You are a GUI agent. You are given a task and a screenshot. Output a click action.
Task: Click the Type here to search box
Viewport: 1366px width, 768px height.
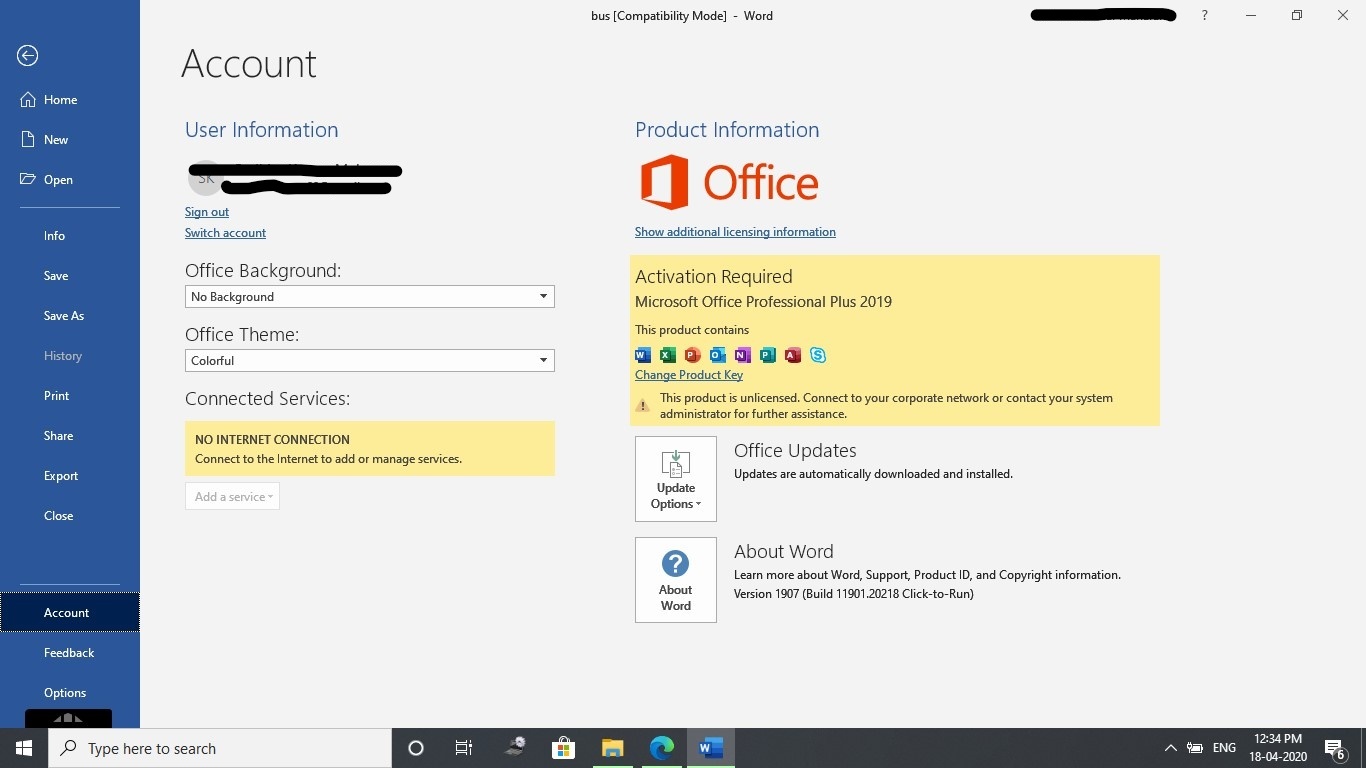coord(220,748)
